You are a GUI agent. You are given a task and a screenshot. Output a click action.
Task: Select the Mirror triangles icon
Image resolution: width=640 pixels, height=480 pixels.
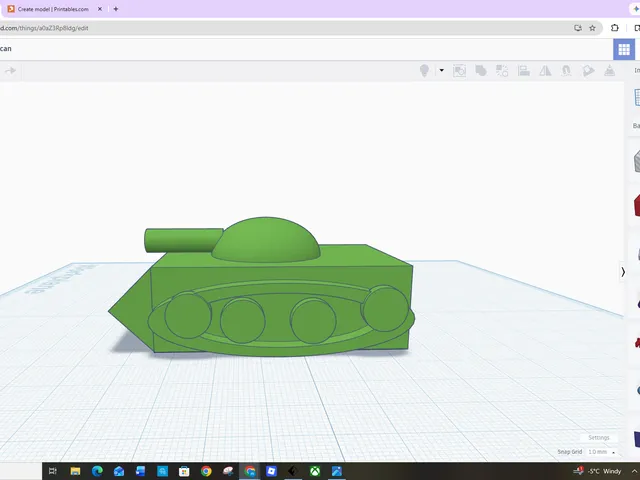pos(545,71)
